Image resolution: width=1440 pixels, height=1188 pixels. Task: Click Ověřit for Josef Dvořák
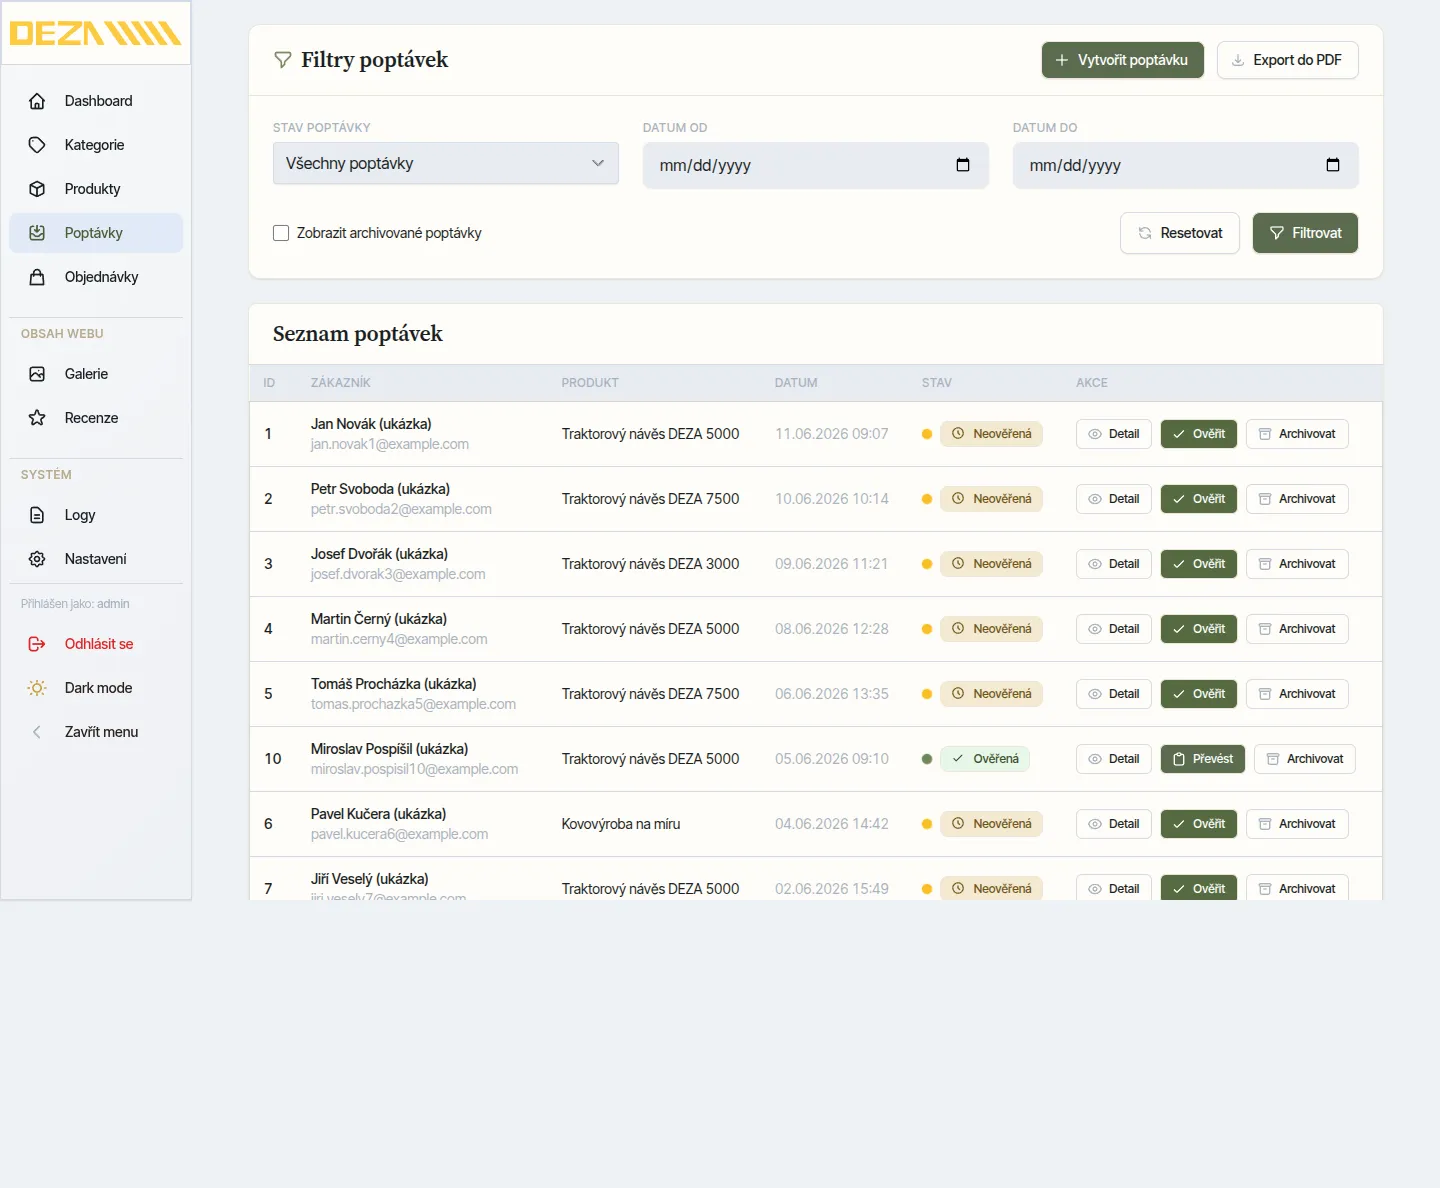tap(1199, 564)
